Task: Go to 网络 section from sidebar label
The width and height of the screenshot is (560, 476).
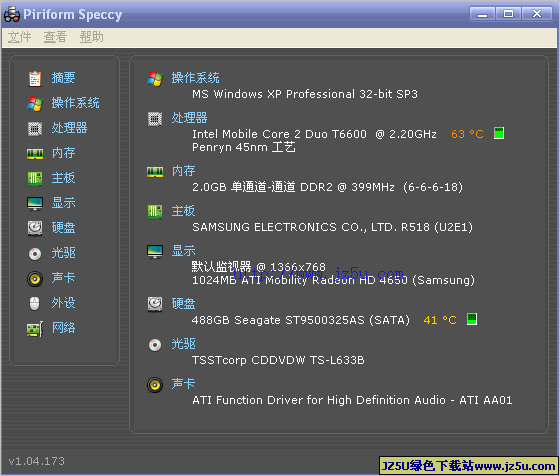Action: point(63,327)
